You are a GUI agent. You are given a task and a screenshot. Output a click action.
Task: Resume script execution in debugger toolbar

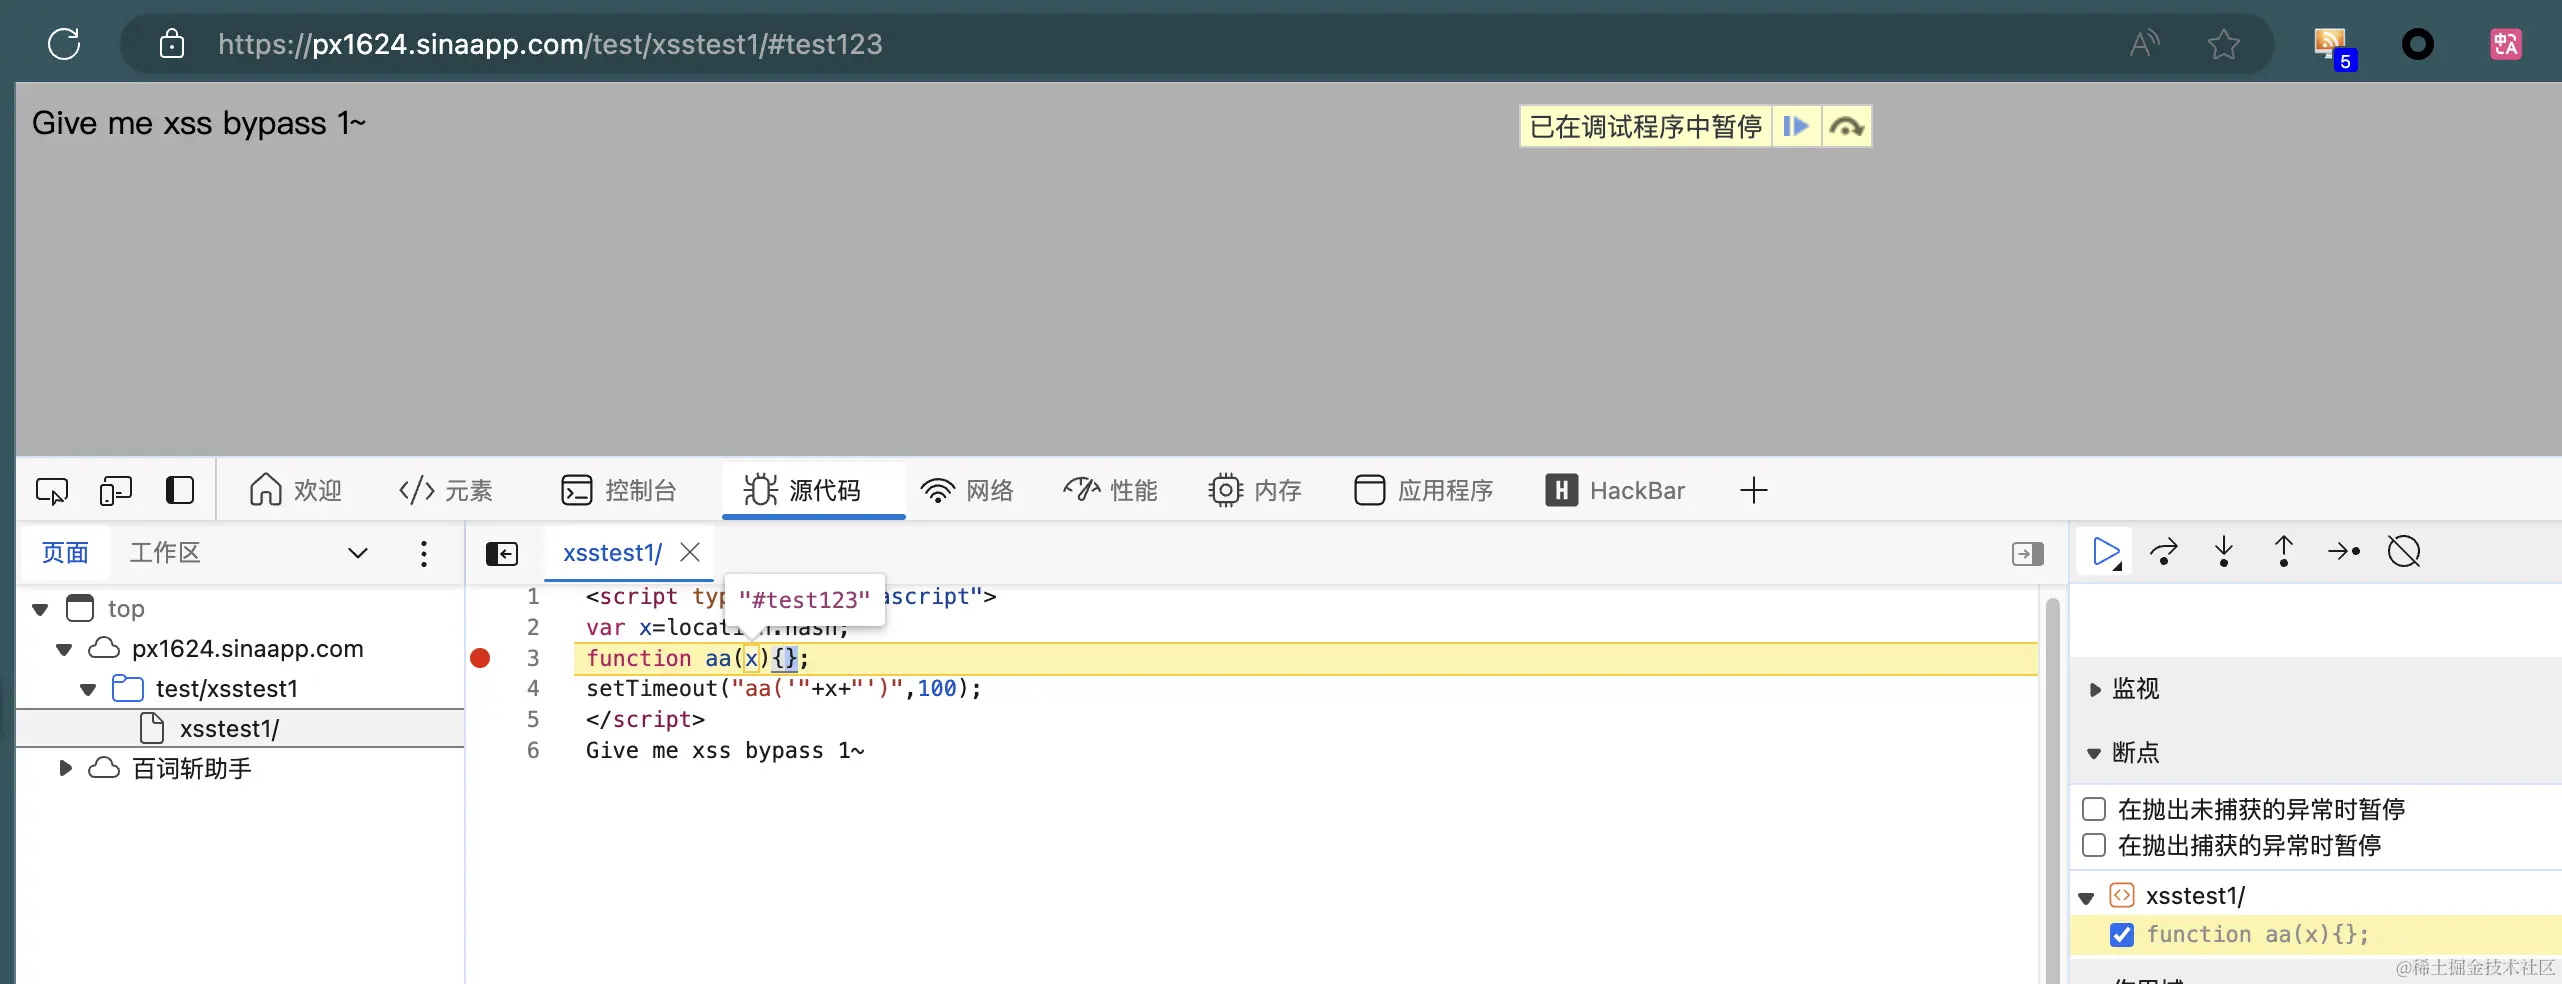tap(2106, 552)
